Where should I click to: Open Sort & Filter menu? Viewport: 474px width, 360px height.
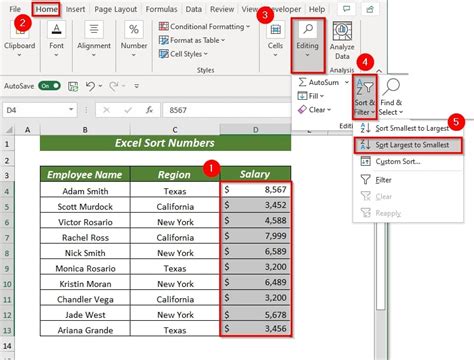(365, 97)
